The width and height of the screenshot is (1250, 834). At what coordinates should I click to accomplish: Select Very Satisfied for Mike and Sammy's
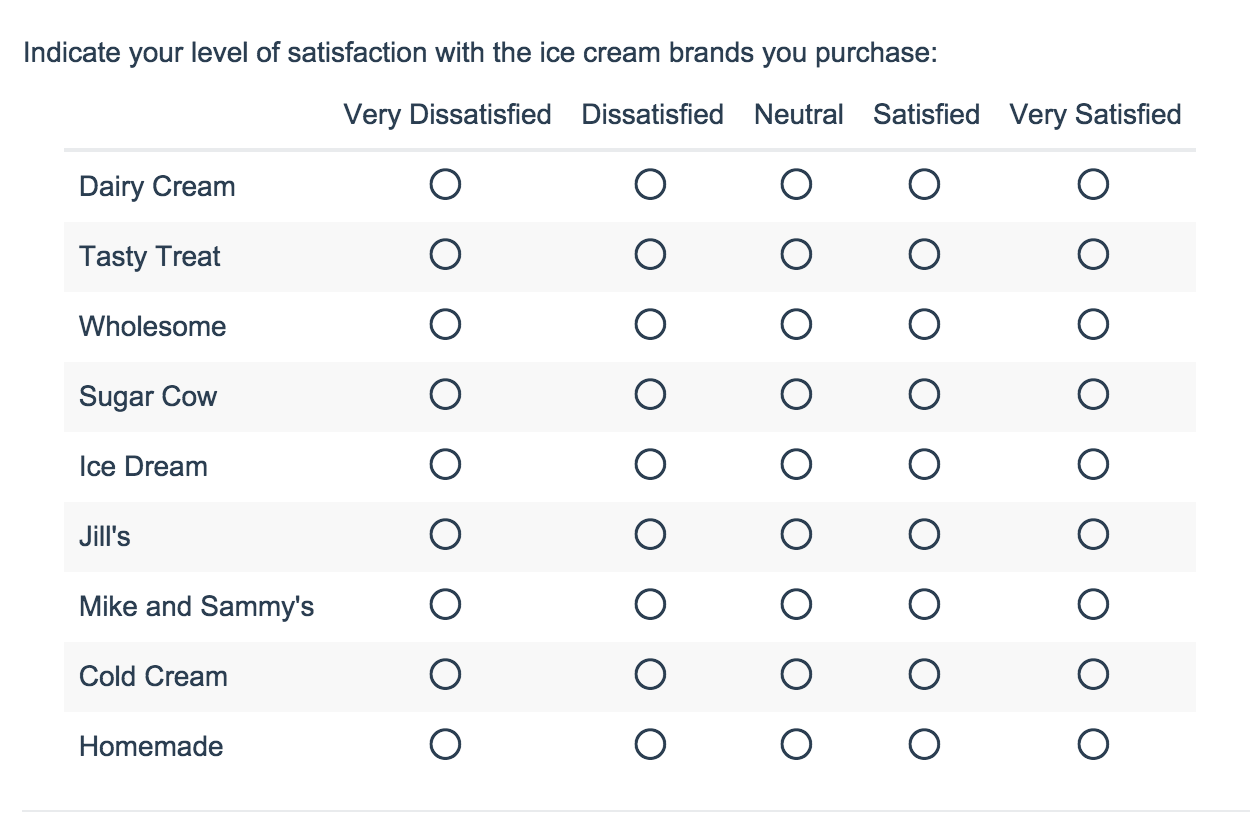tap(1093, 605)
